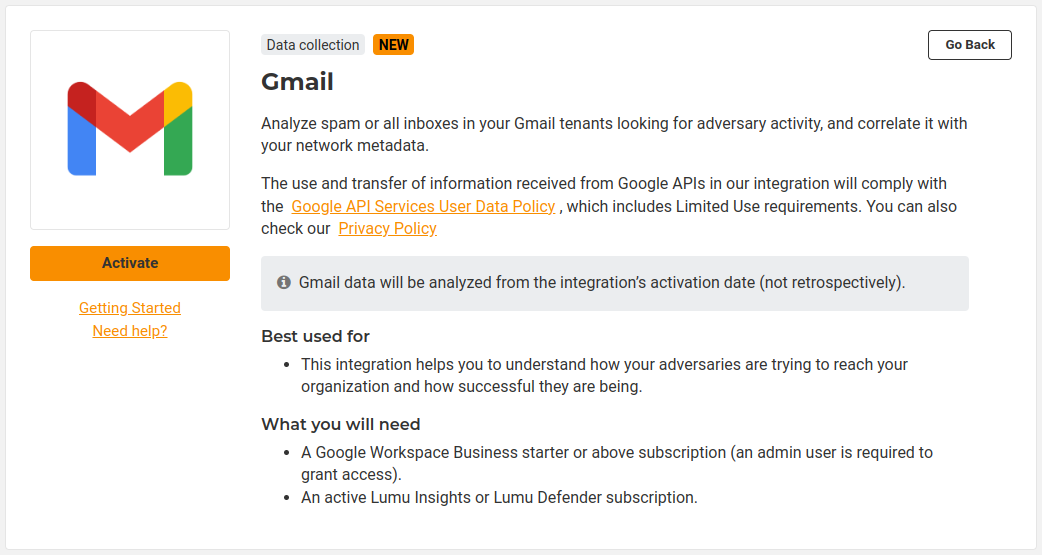Open Google API Services User Data Policy
This screenshot has height=555, width=1042.
point(423,206)
